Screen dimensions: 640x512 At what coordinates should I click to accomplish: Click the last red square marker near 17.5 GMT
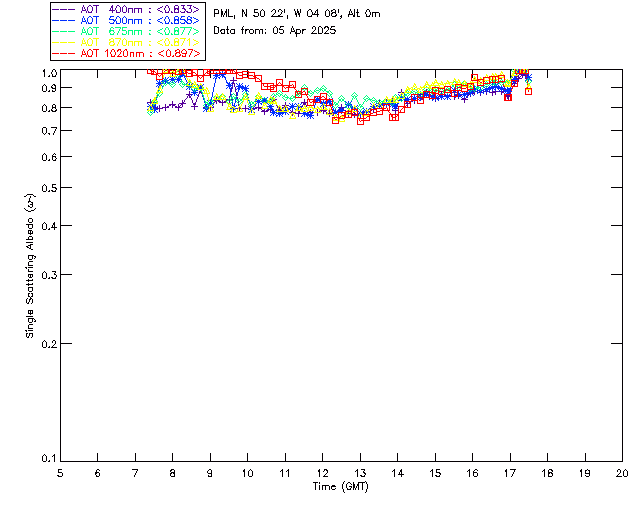click(529, 91)
